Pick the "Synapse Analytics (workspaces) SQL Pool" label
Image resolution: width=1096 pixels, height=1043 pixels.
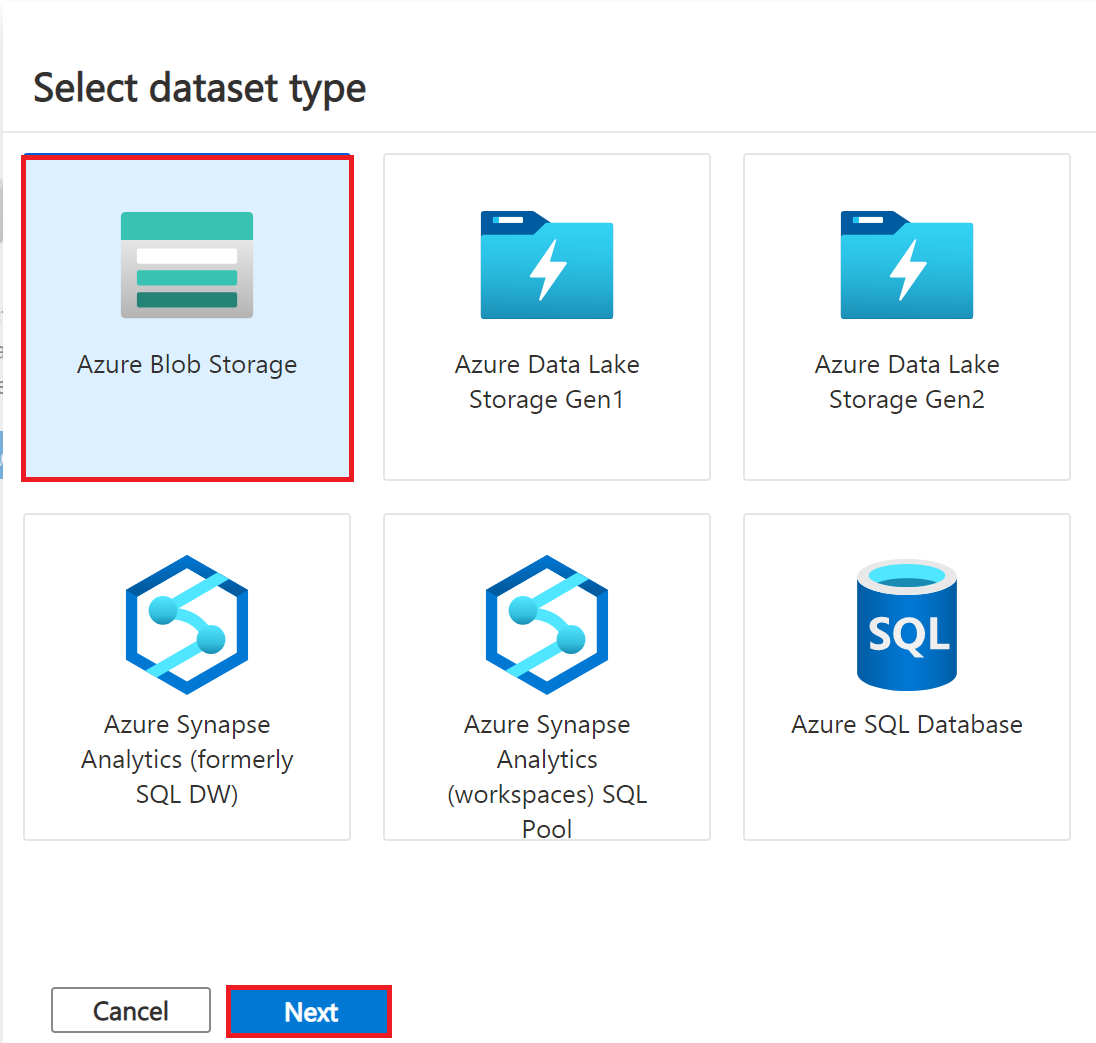(x=547, y=777)
